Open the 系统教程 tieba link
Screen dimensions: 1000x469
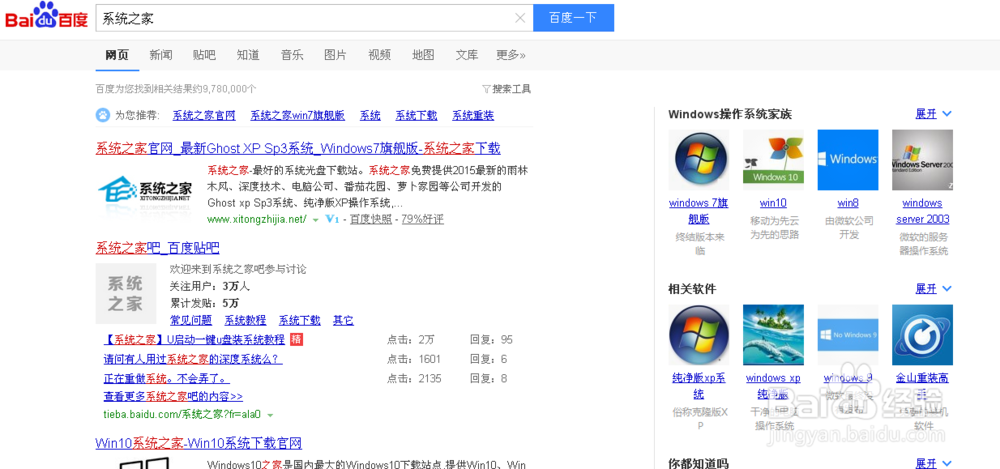(x=246, y=320)
